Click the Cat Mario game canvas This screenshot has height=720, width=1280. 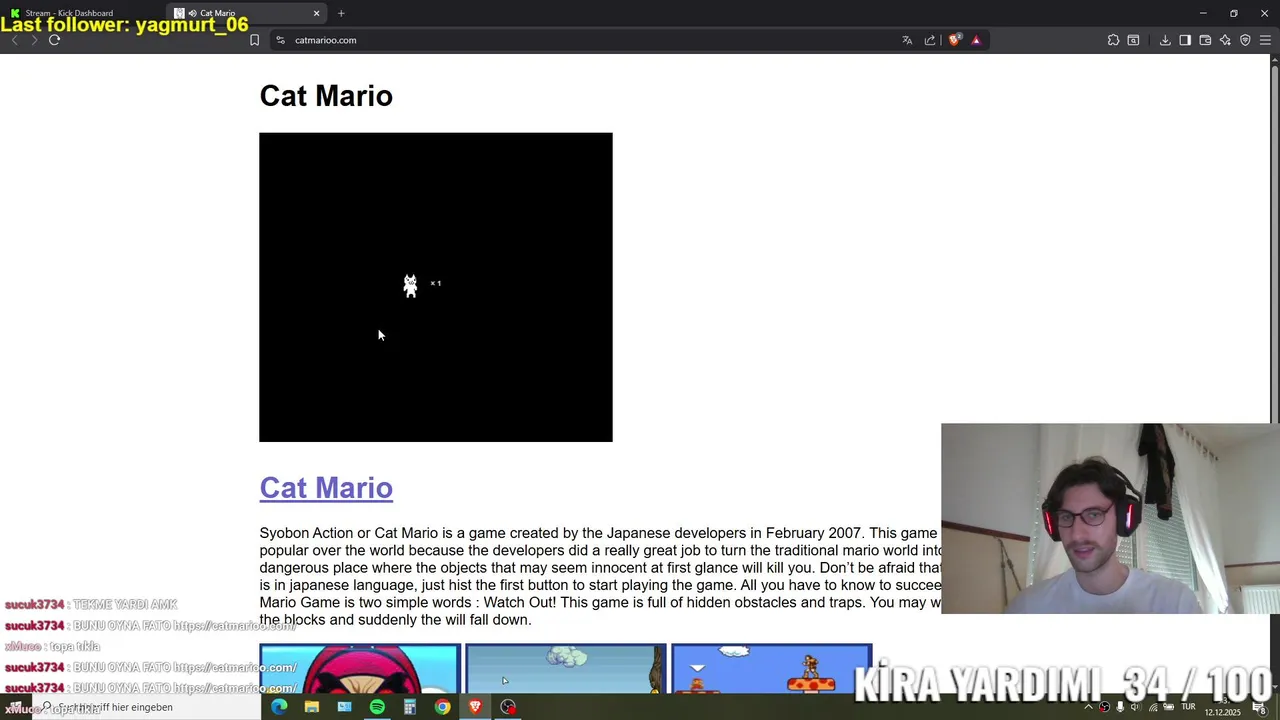[x=436, y=287]
